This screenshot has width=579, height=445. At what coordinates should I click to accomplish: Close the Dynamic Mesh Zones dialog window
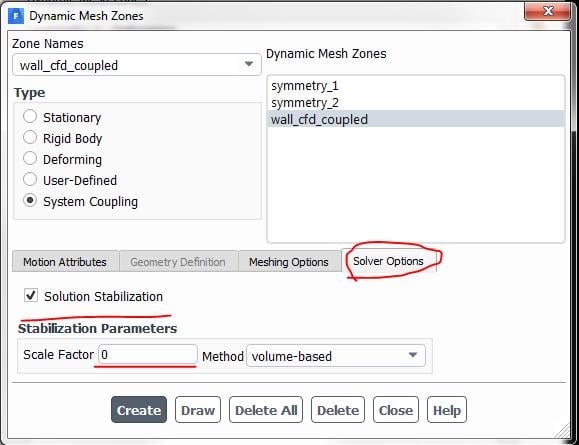(547, 11)
